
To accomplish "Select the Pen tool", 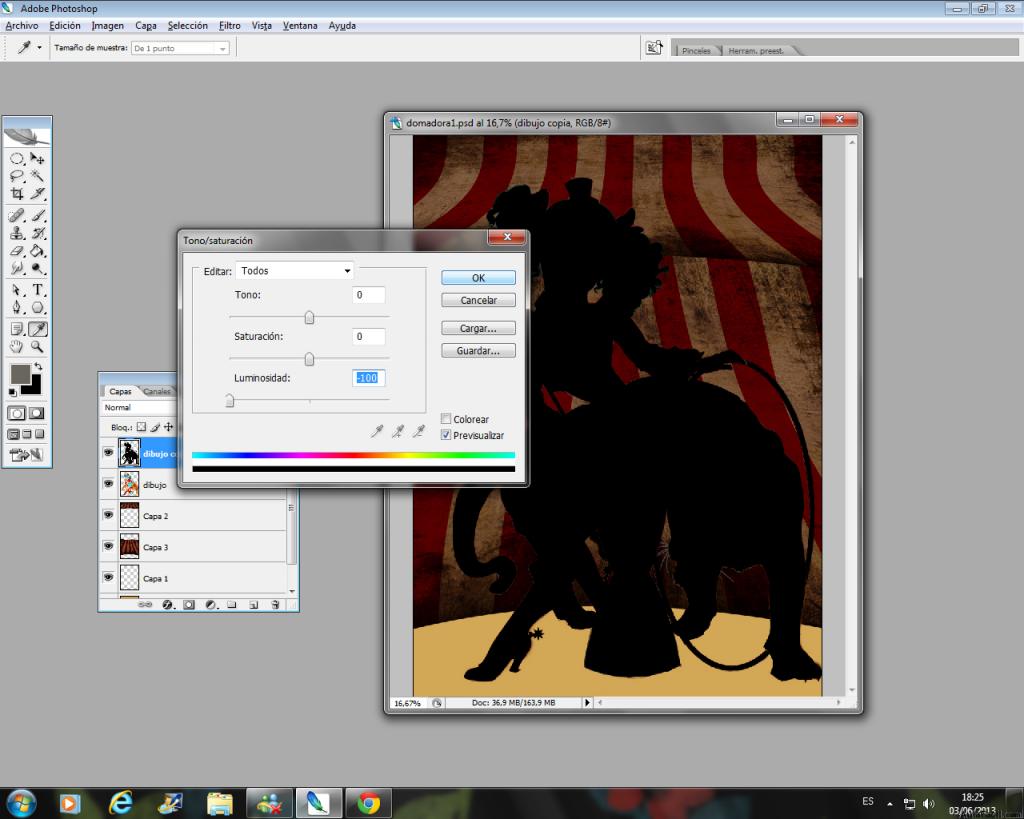I will (17, 308).
